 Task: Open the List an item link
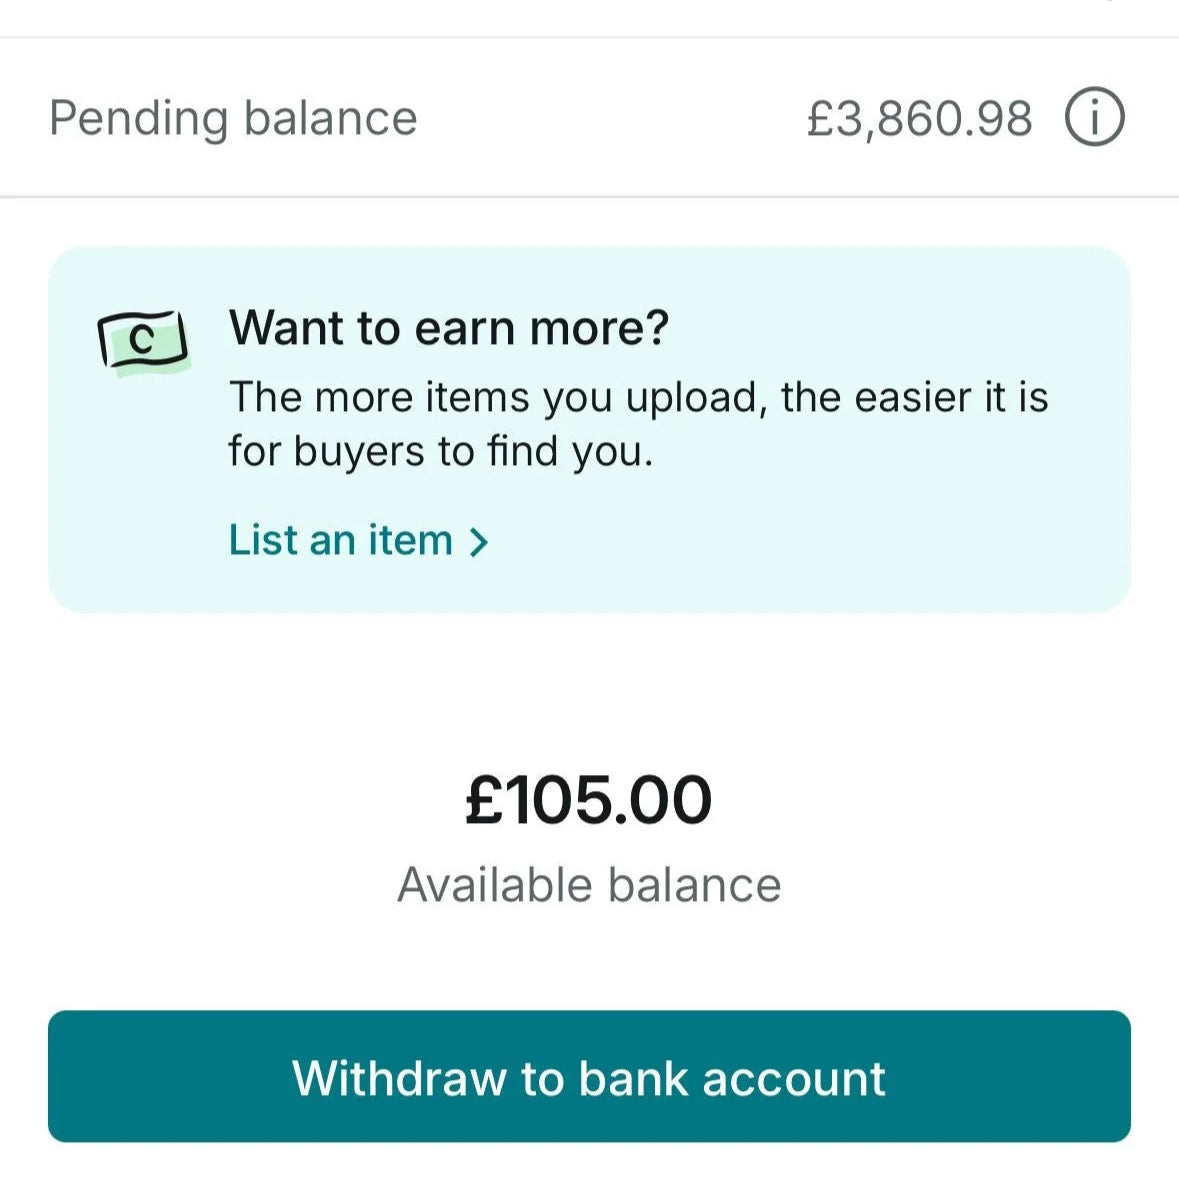[x=341, y=540]
